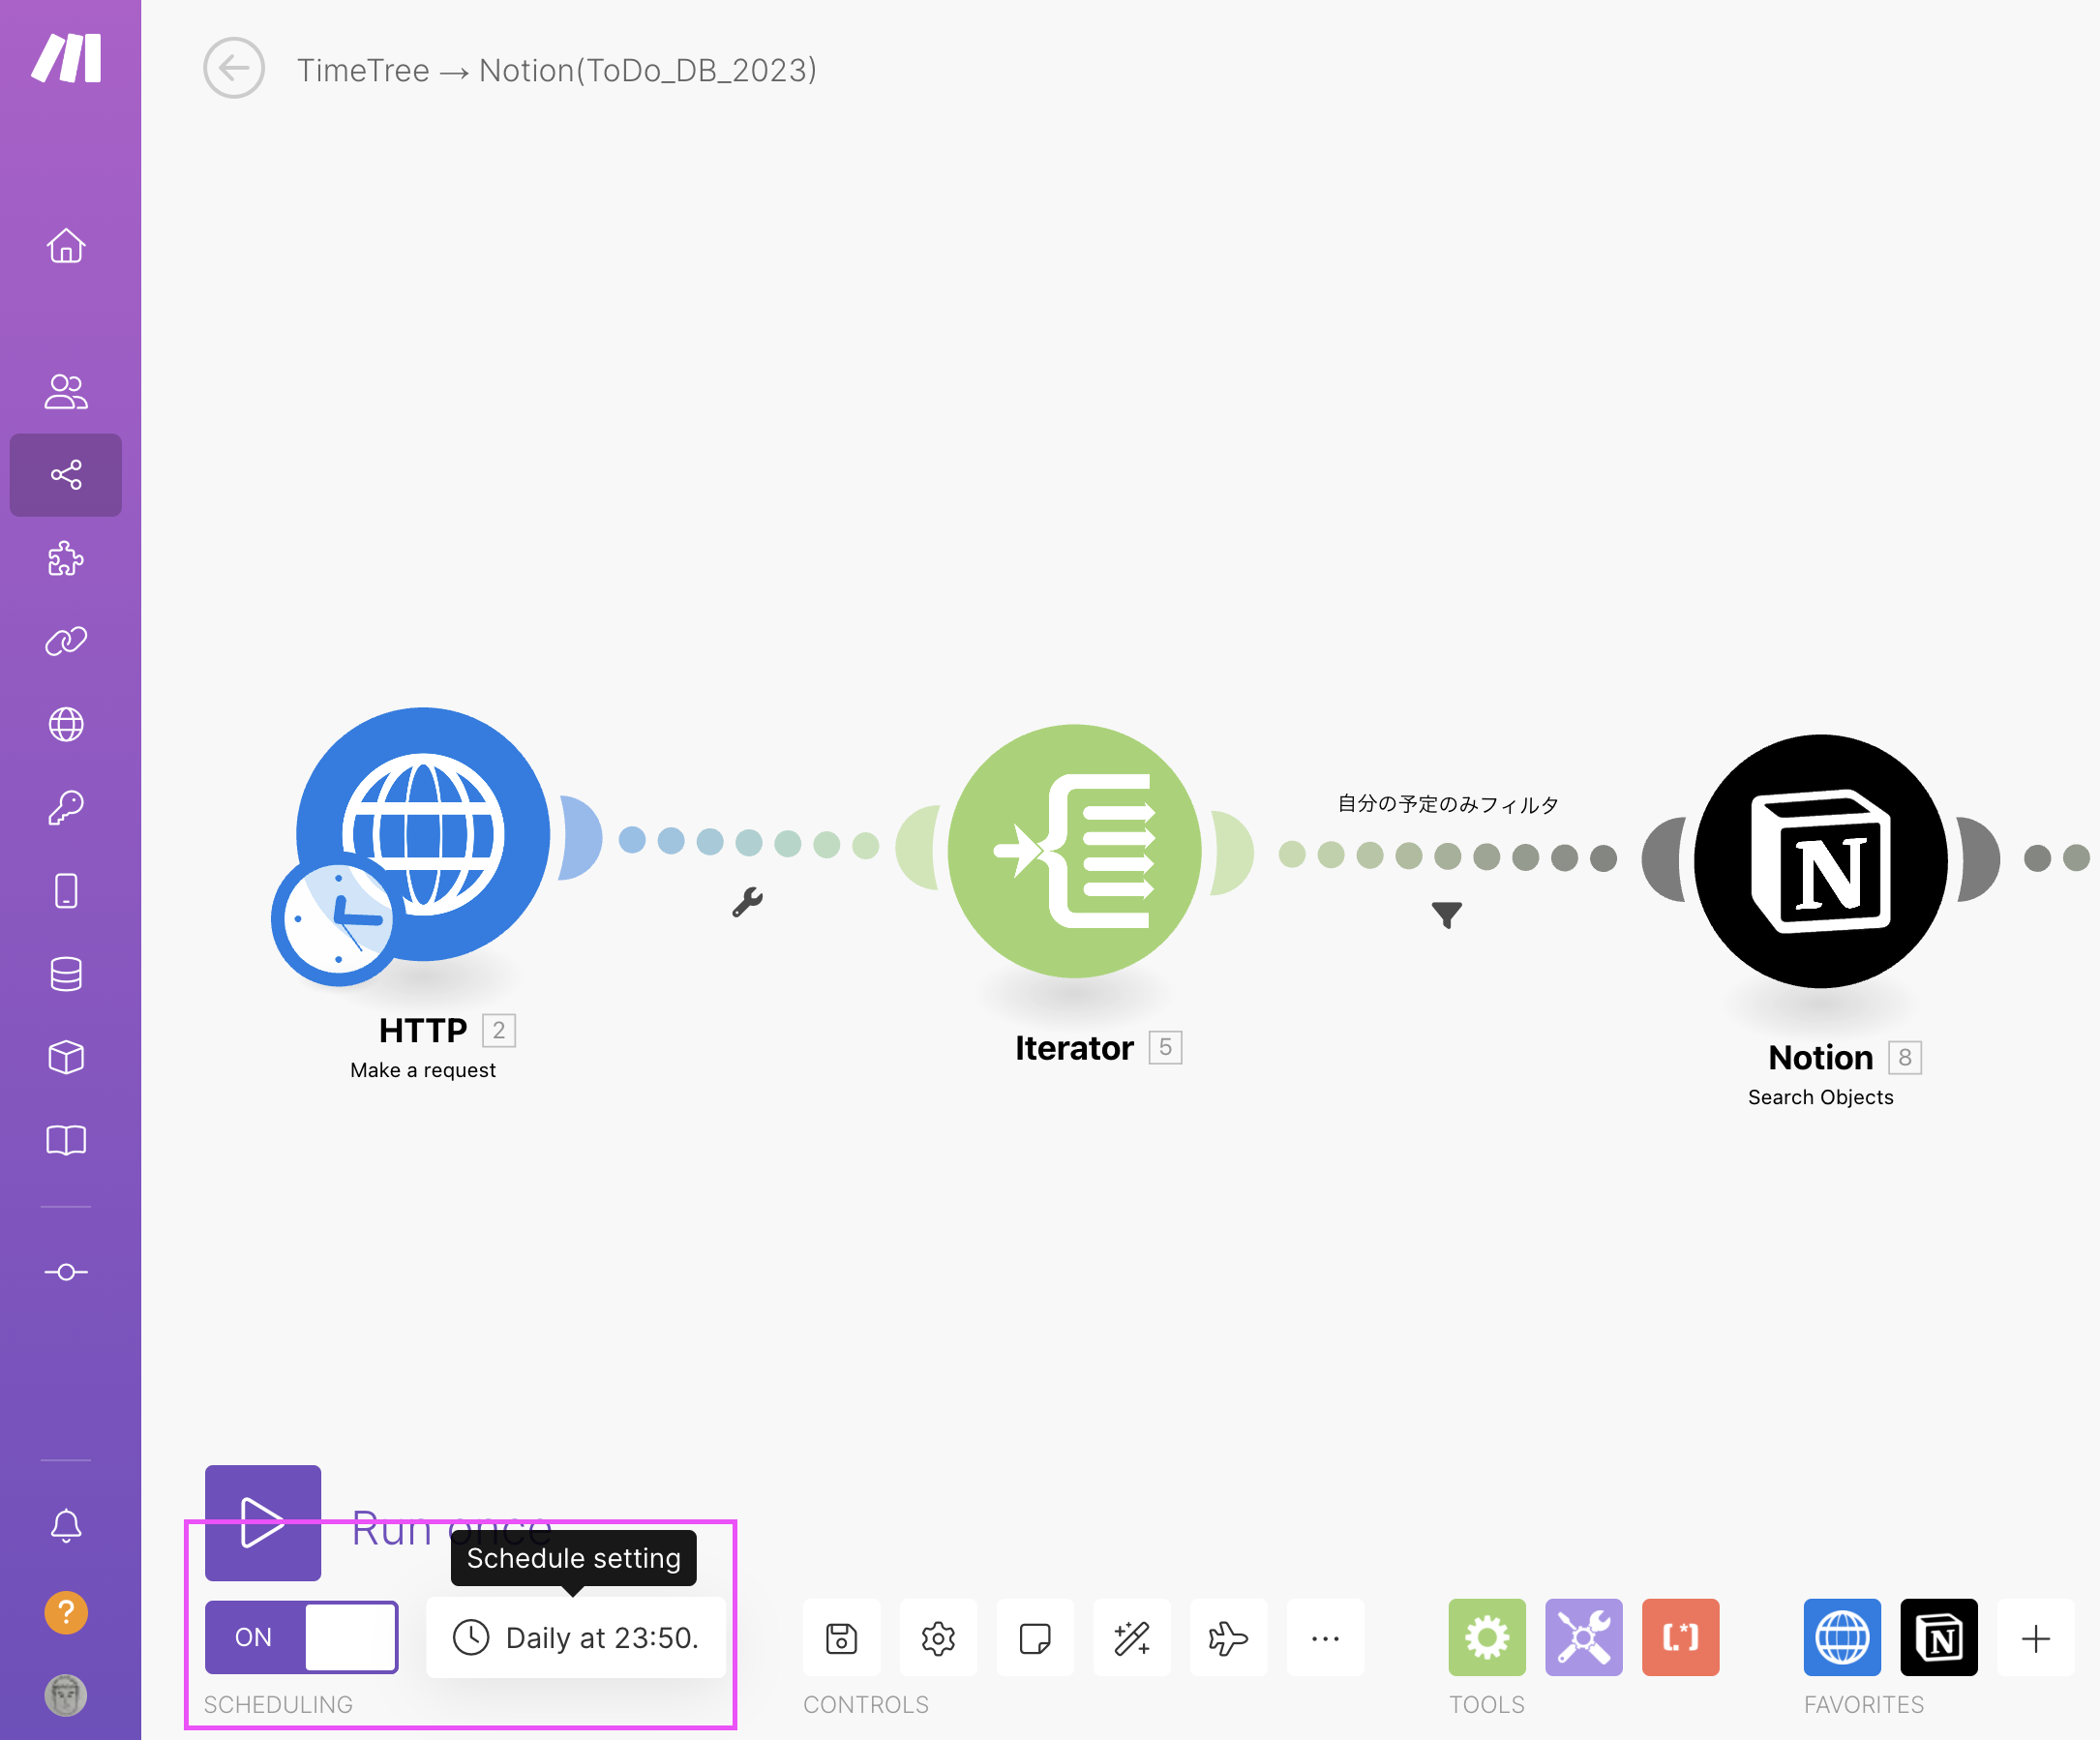The height and width of the screenshot is (1740, 2100).
Task: Open Devices phone icon in the sidebar
Action: (66, 890)
